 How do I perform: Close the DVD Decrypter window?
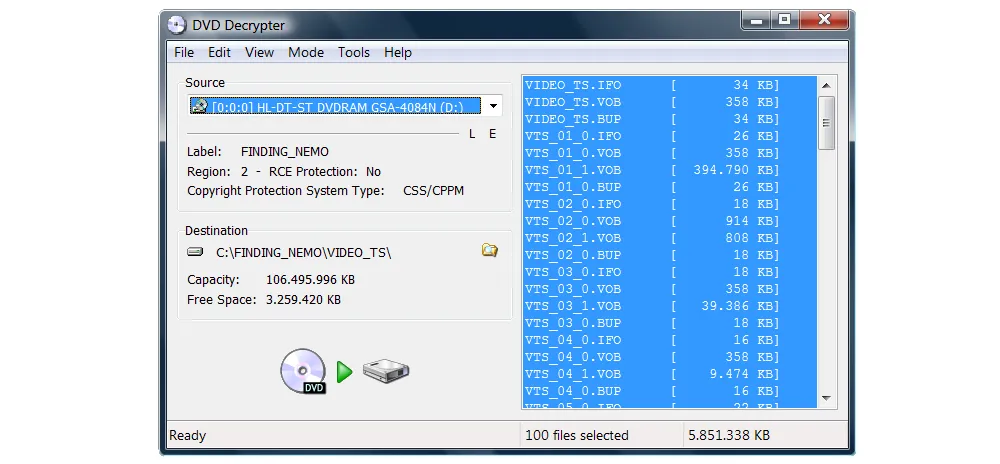pyautogui.click(x=824, y=20)
